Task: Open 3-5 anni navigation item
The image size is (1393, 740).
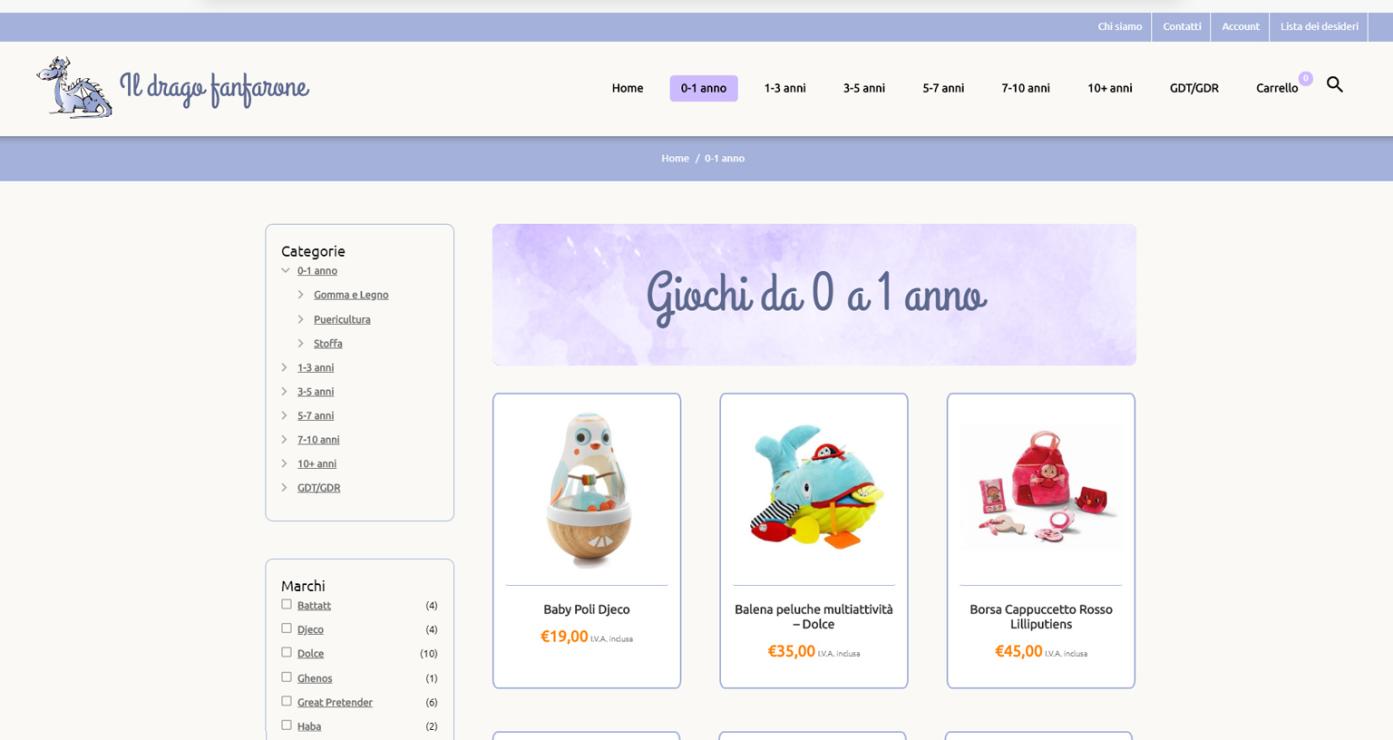Action: (x=863, y=88)
